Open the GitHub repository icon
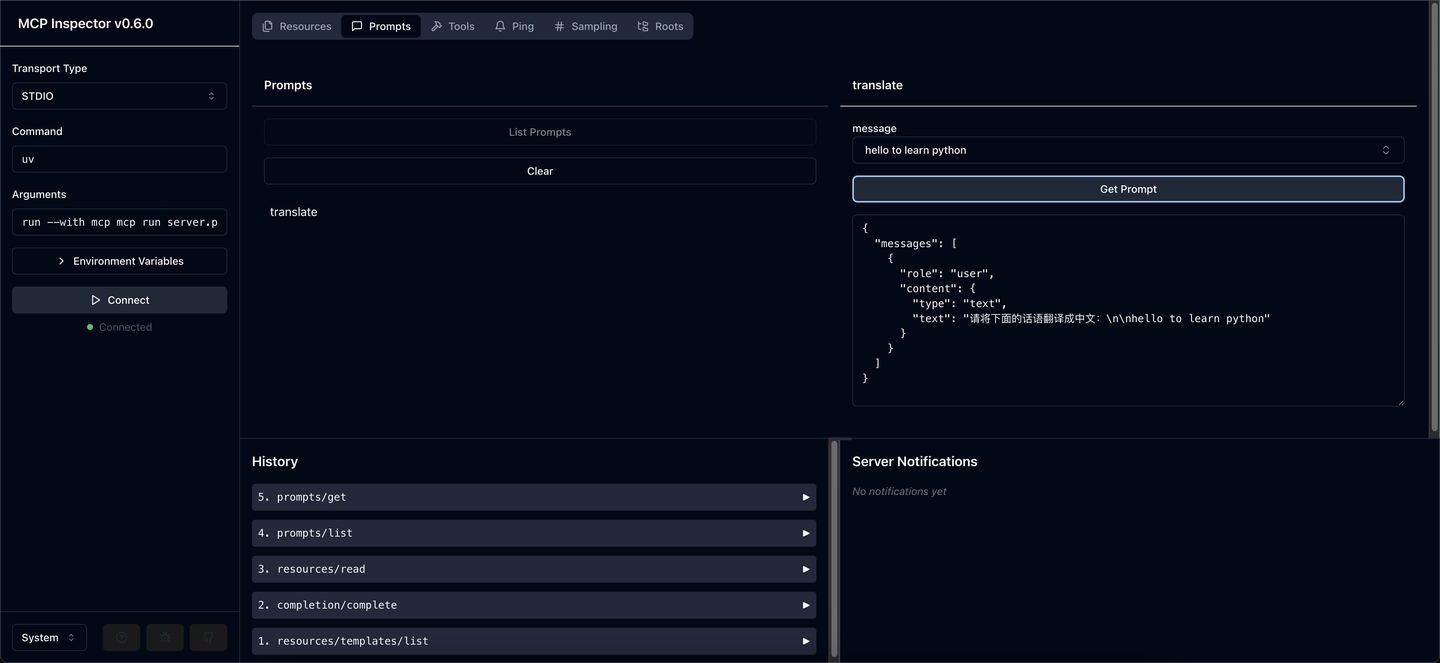 pyautogui.click(x=209, y=638)
